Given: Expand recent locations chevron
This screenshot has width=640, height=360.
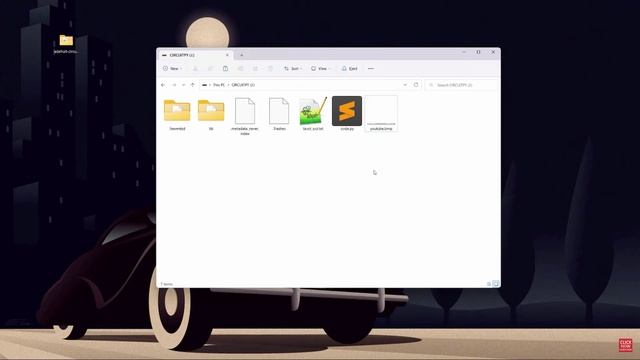Looking at the screenshot, I should 183,85.
